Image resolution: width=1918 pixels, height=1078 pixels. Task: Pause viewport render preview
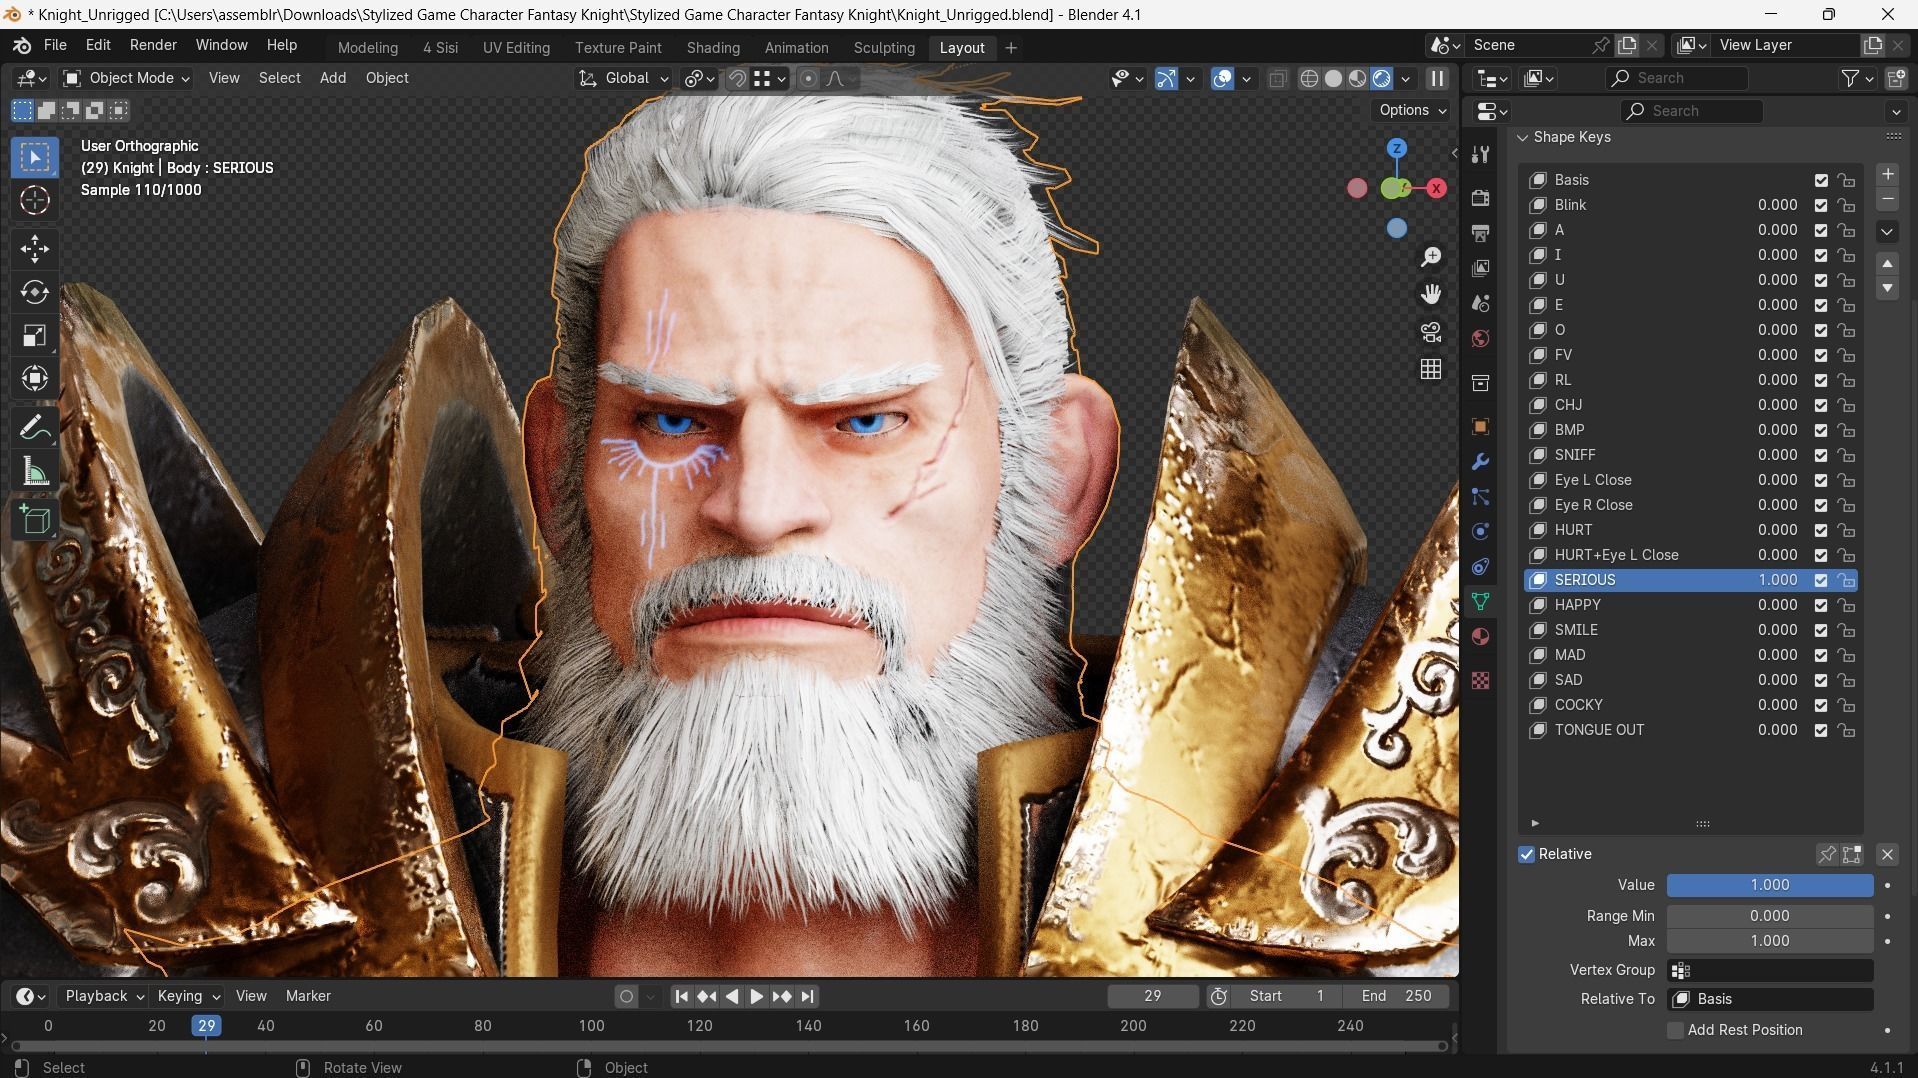(1437, 78)
